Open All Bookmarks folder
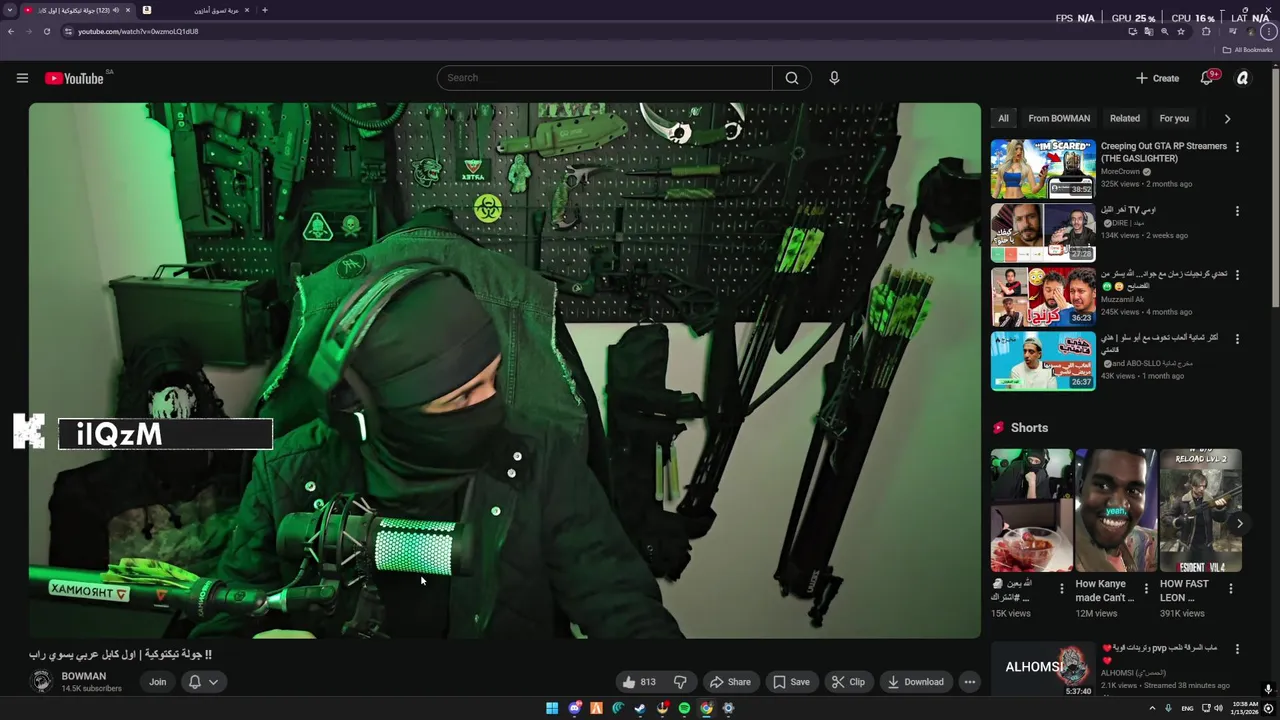The height and width of the screenshot is (720, 1280). click(1247, 50)
